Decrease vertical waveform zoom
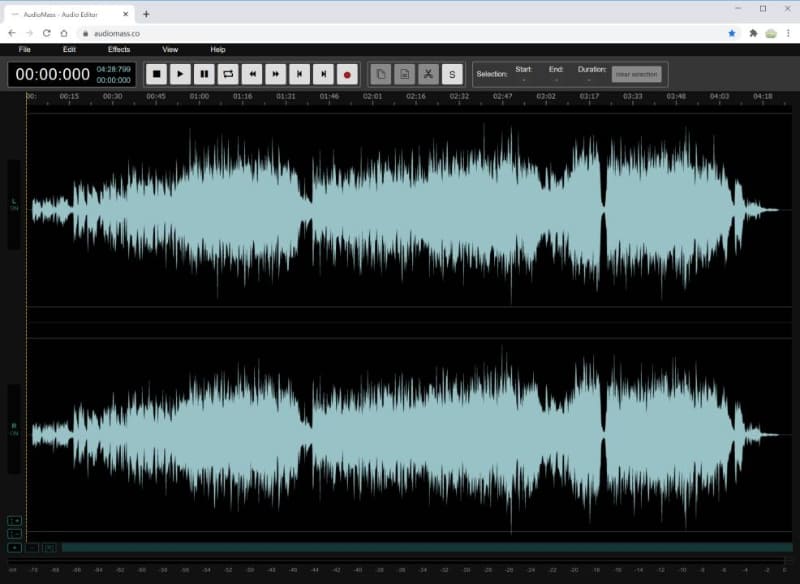The width and height of the screenshot is (800, 584). point(14,534)
